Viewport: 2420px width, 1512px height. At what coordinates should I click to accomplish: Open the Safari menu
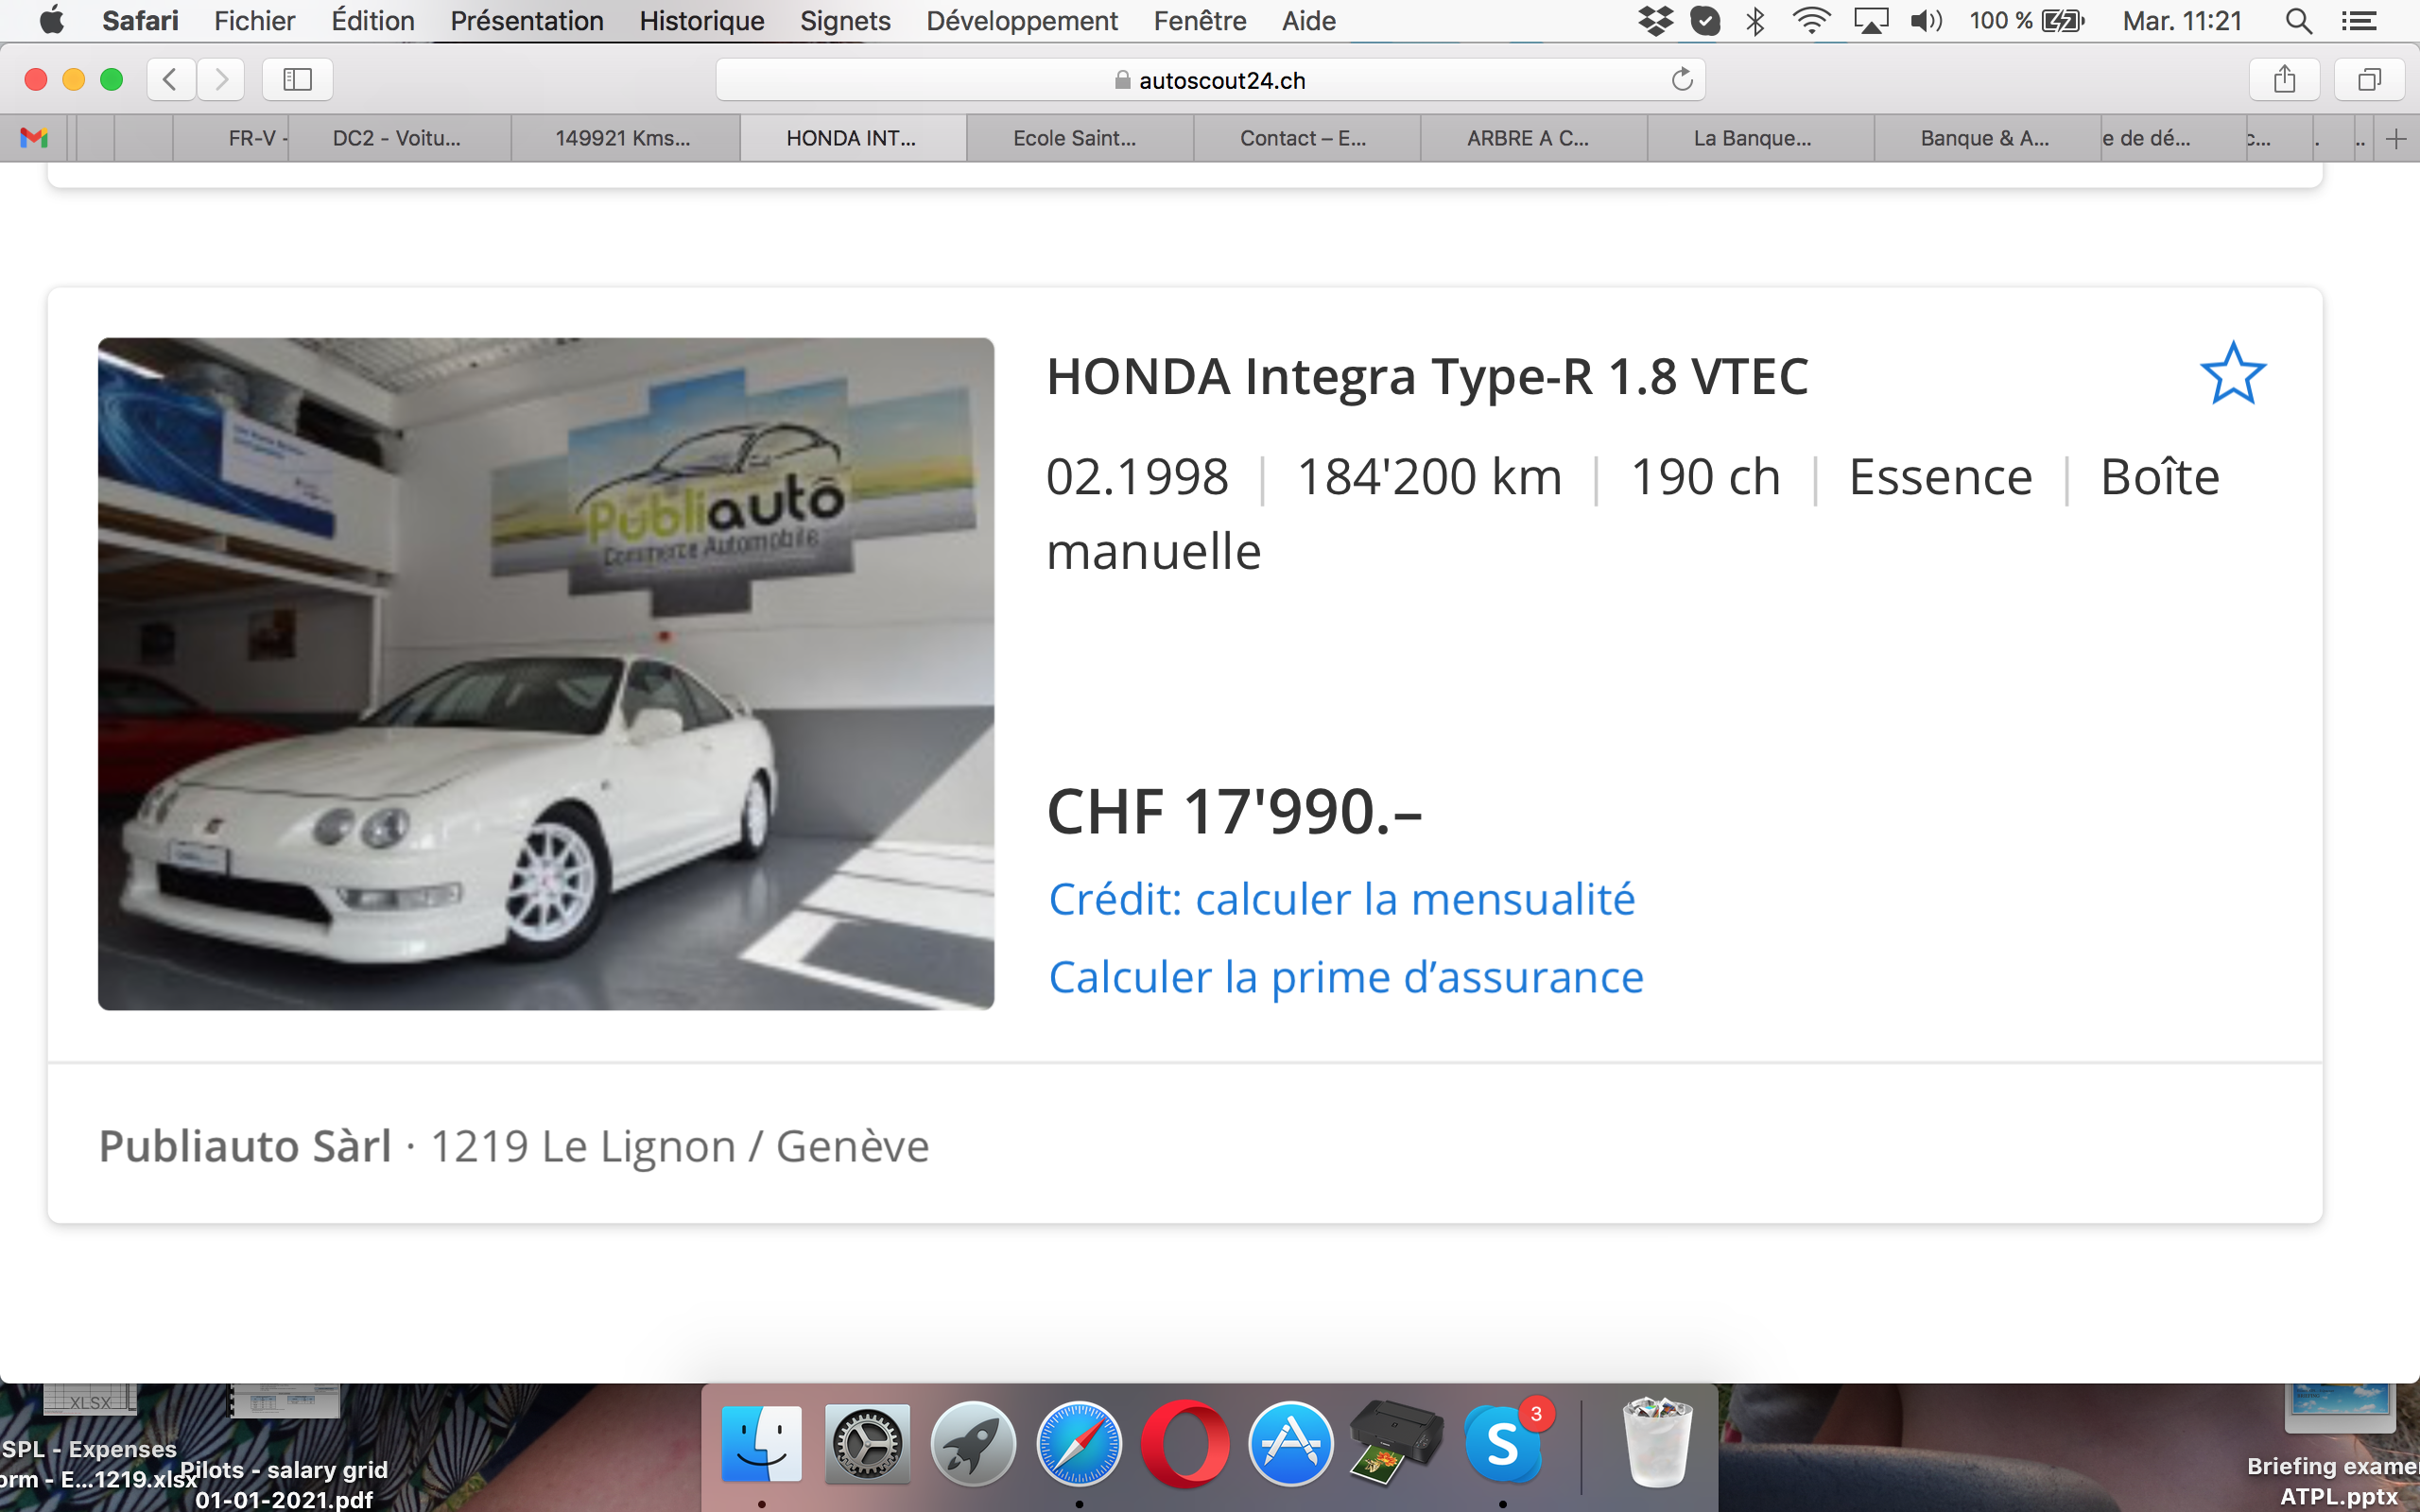point(140,20)
